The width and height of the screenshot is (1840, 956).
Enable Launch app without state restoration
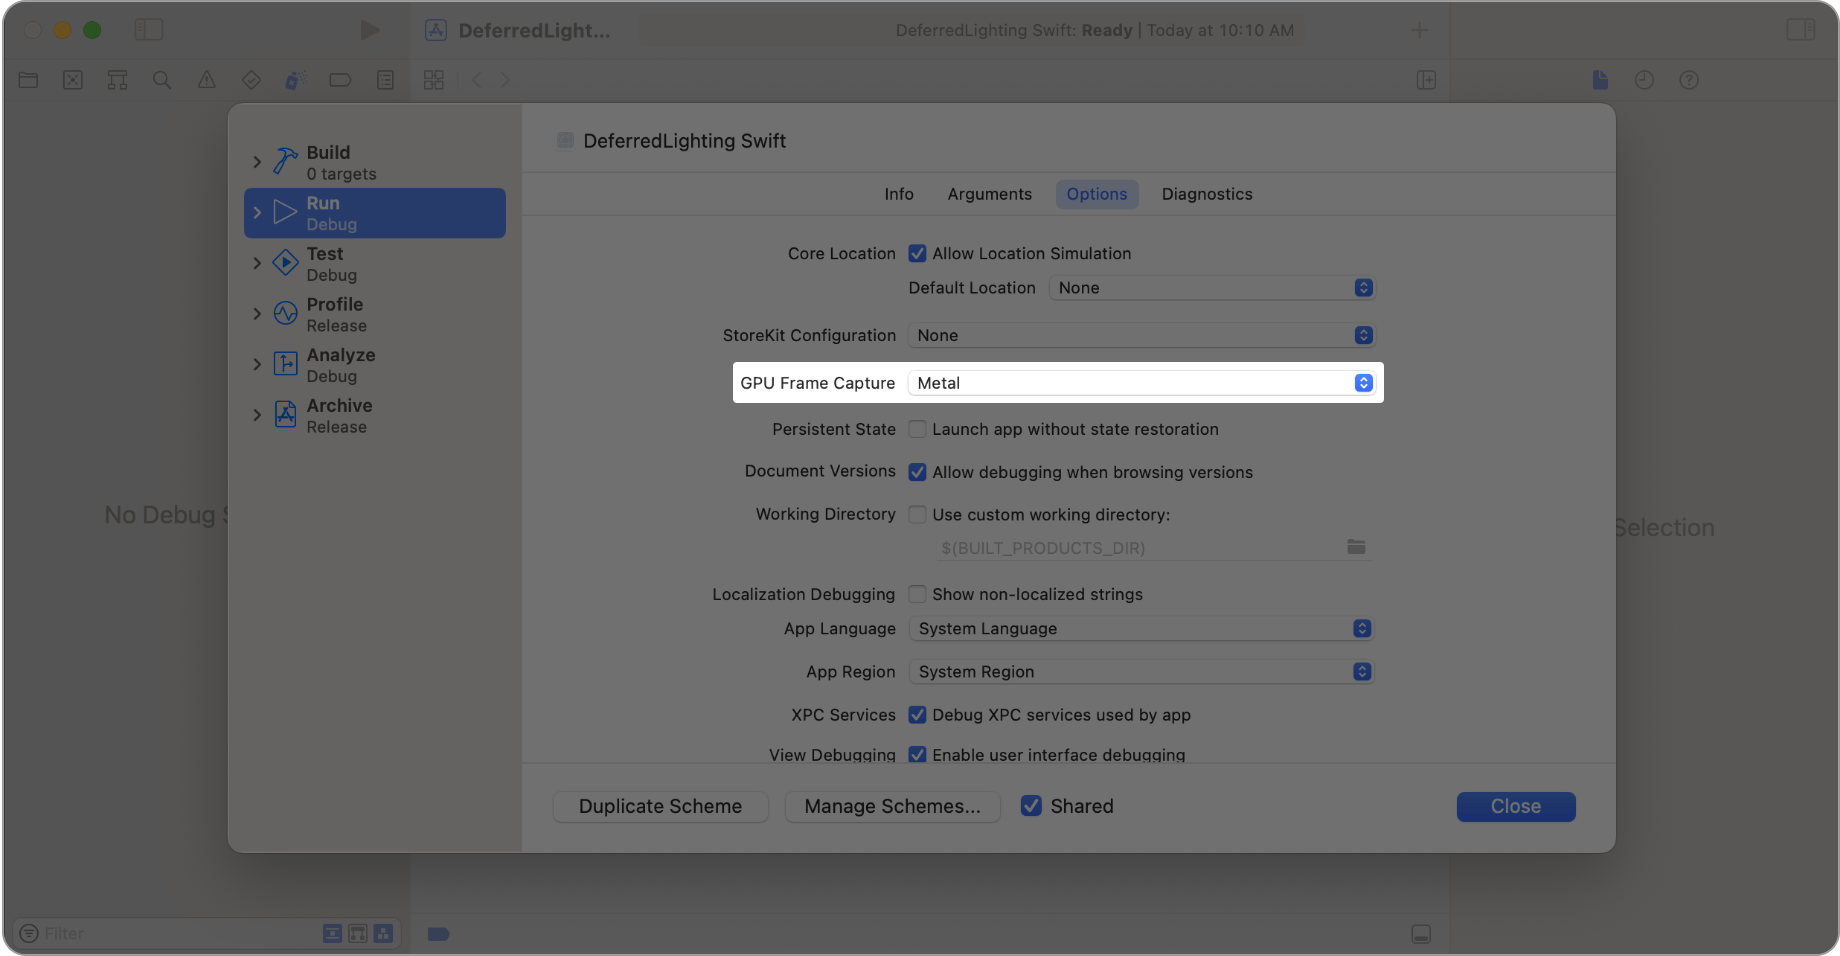[917, 429]
